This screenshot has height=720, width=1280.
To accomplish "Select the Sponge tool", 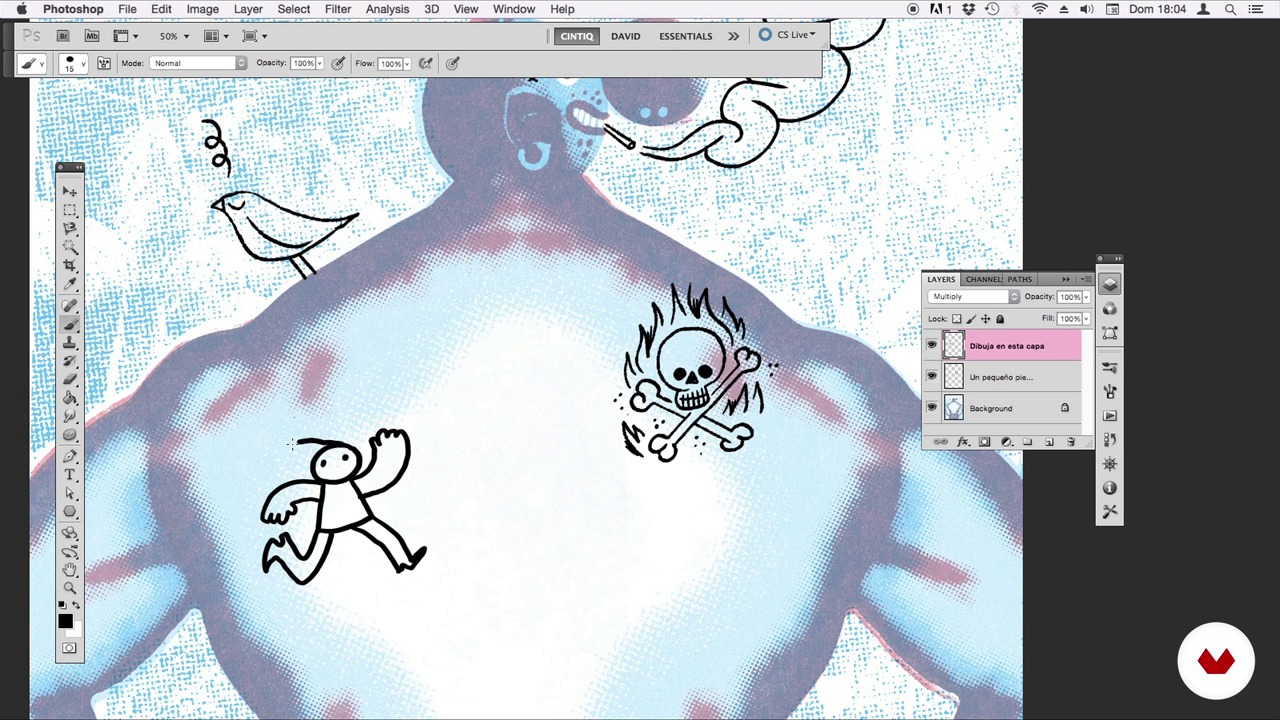I will pos(70,436).
